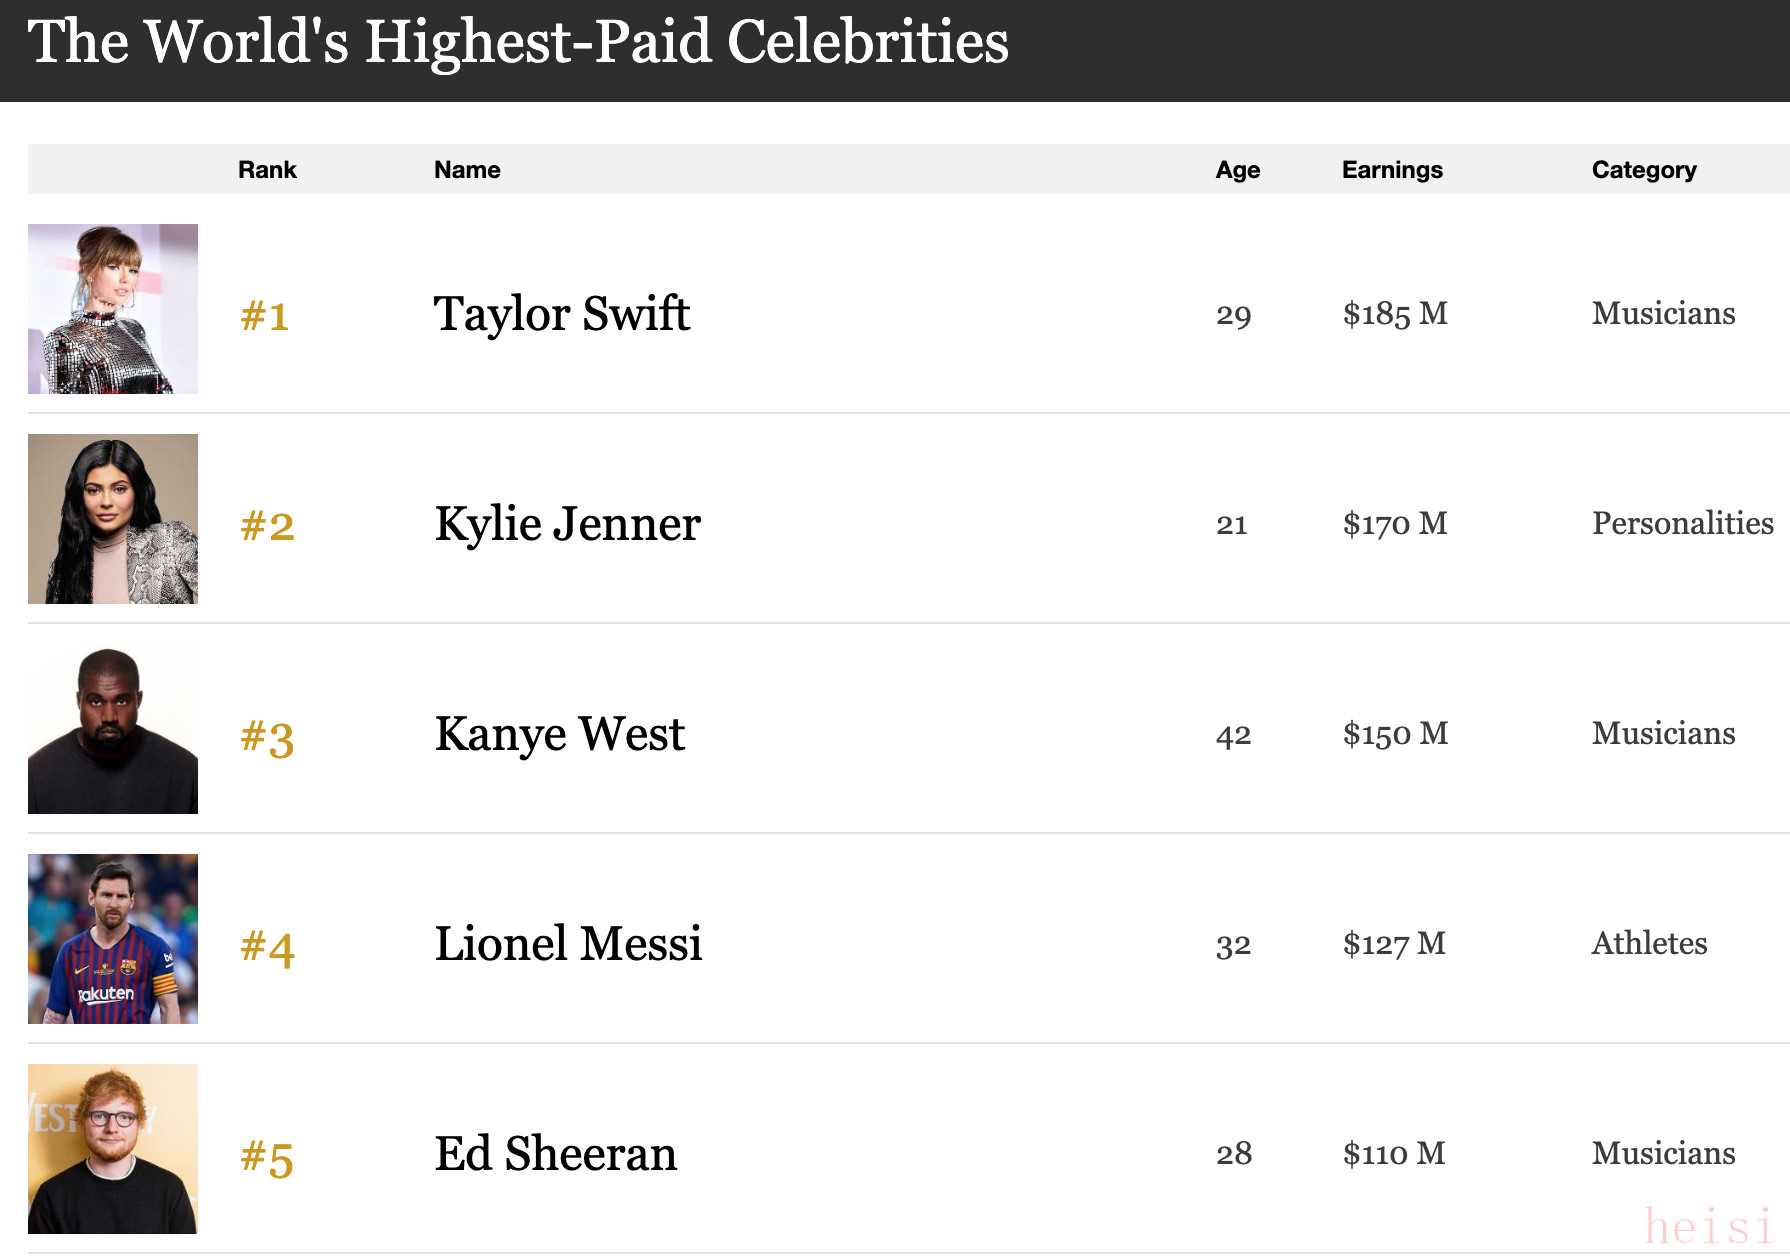Click the #1 rank number

click(265, 317)
